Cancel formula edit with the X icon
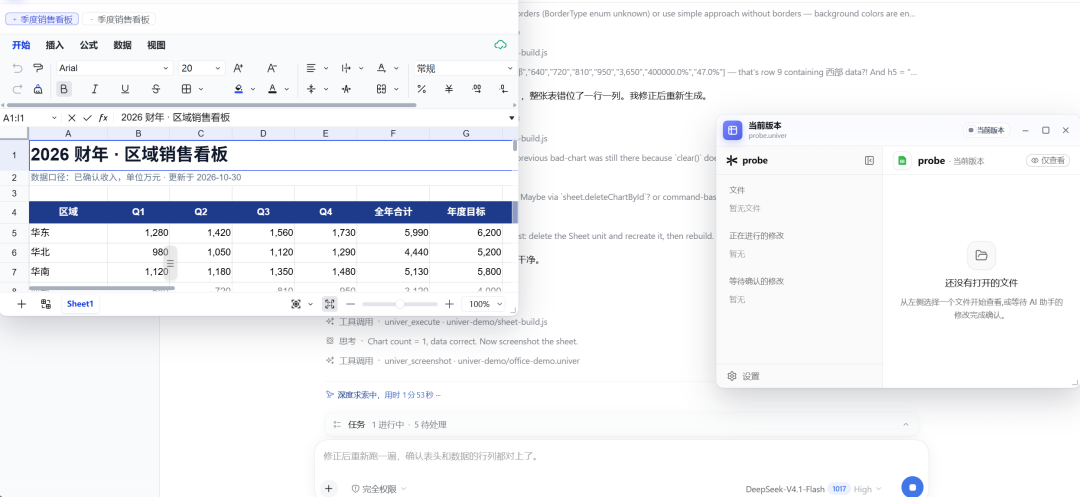The width and height of the screenshot is (1080, 497). point(72,118)
